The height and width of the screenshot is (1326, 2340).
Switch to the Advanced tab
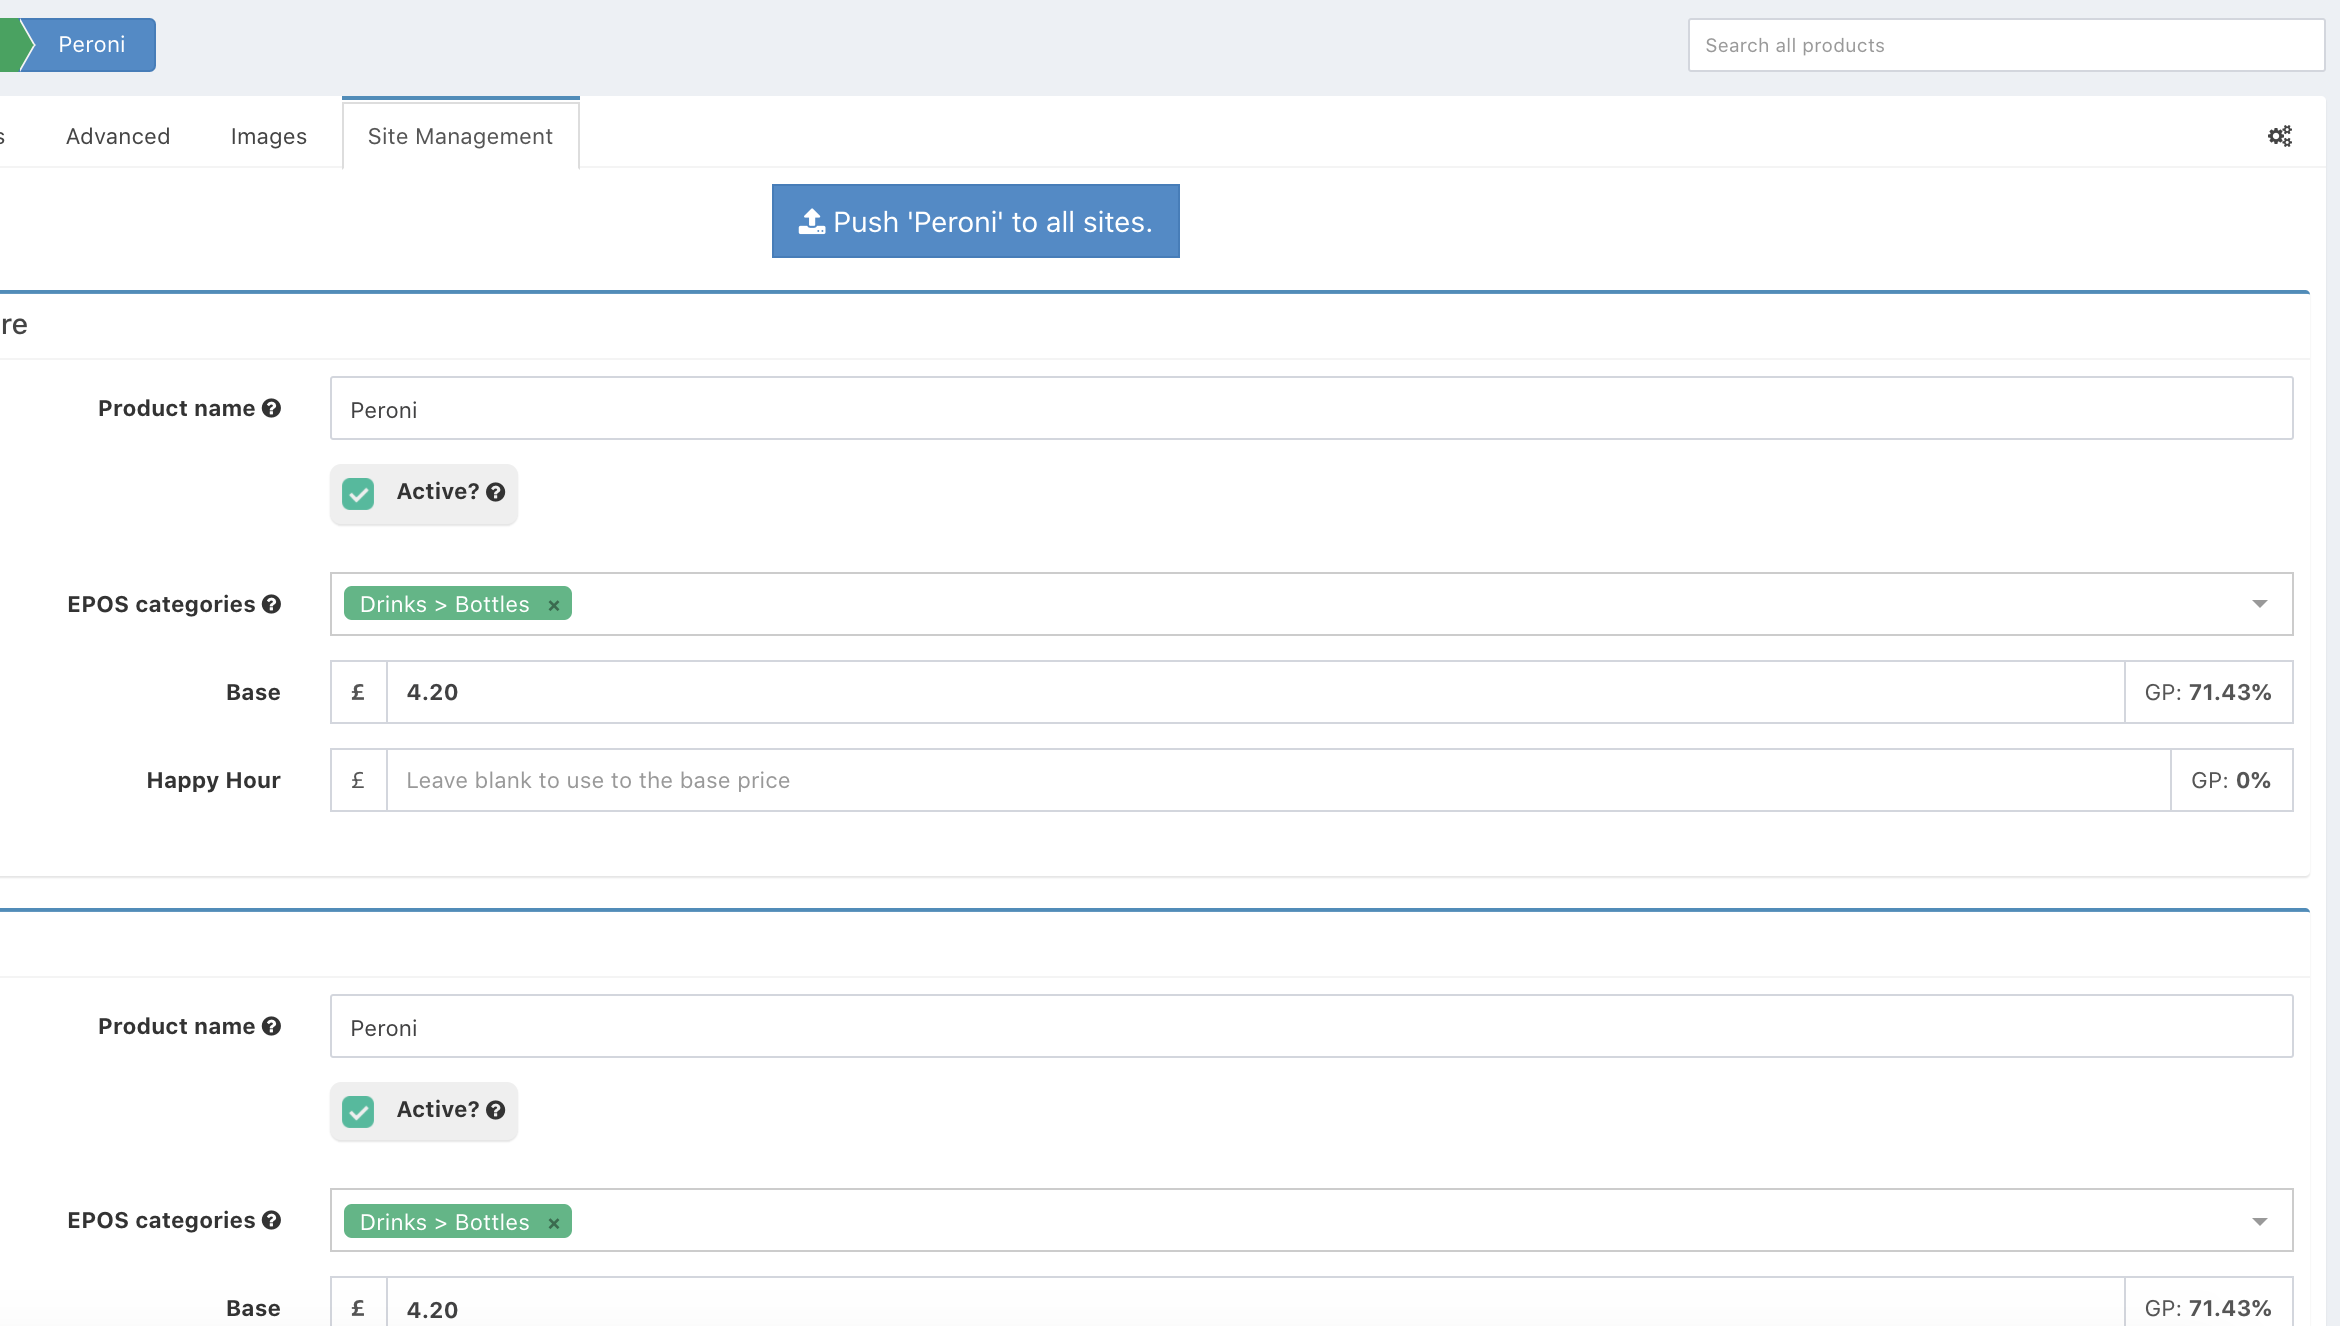pos(118,136)
